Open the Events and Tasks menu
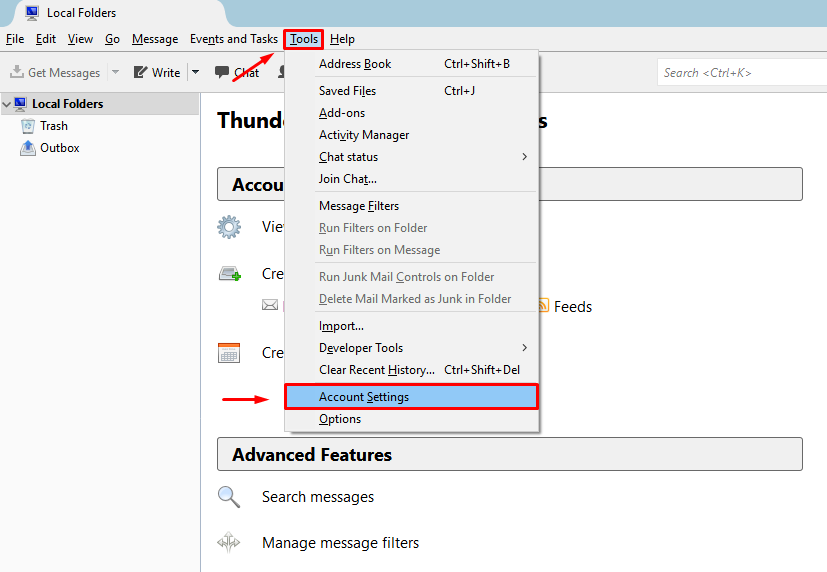827x572 pixels. [234, 39]
